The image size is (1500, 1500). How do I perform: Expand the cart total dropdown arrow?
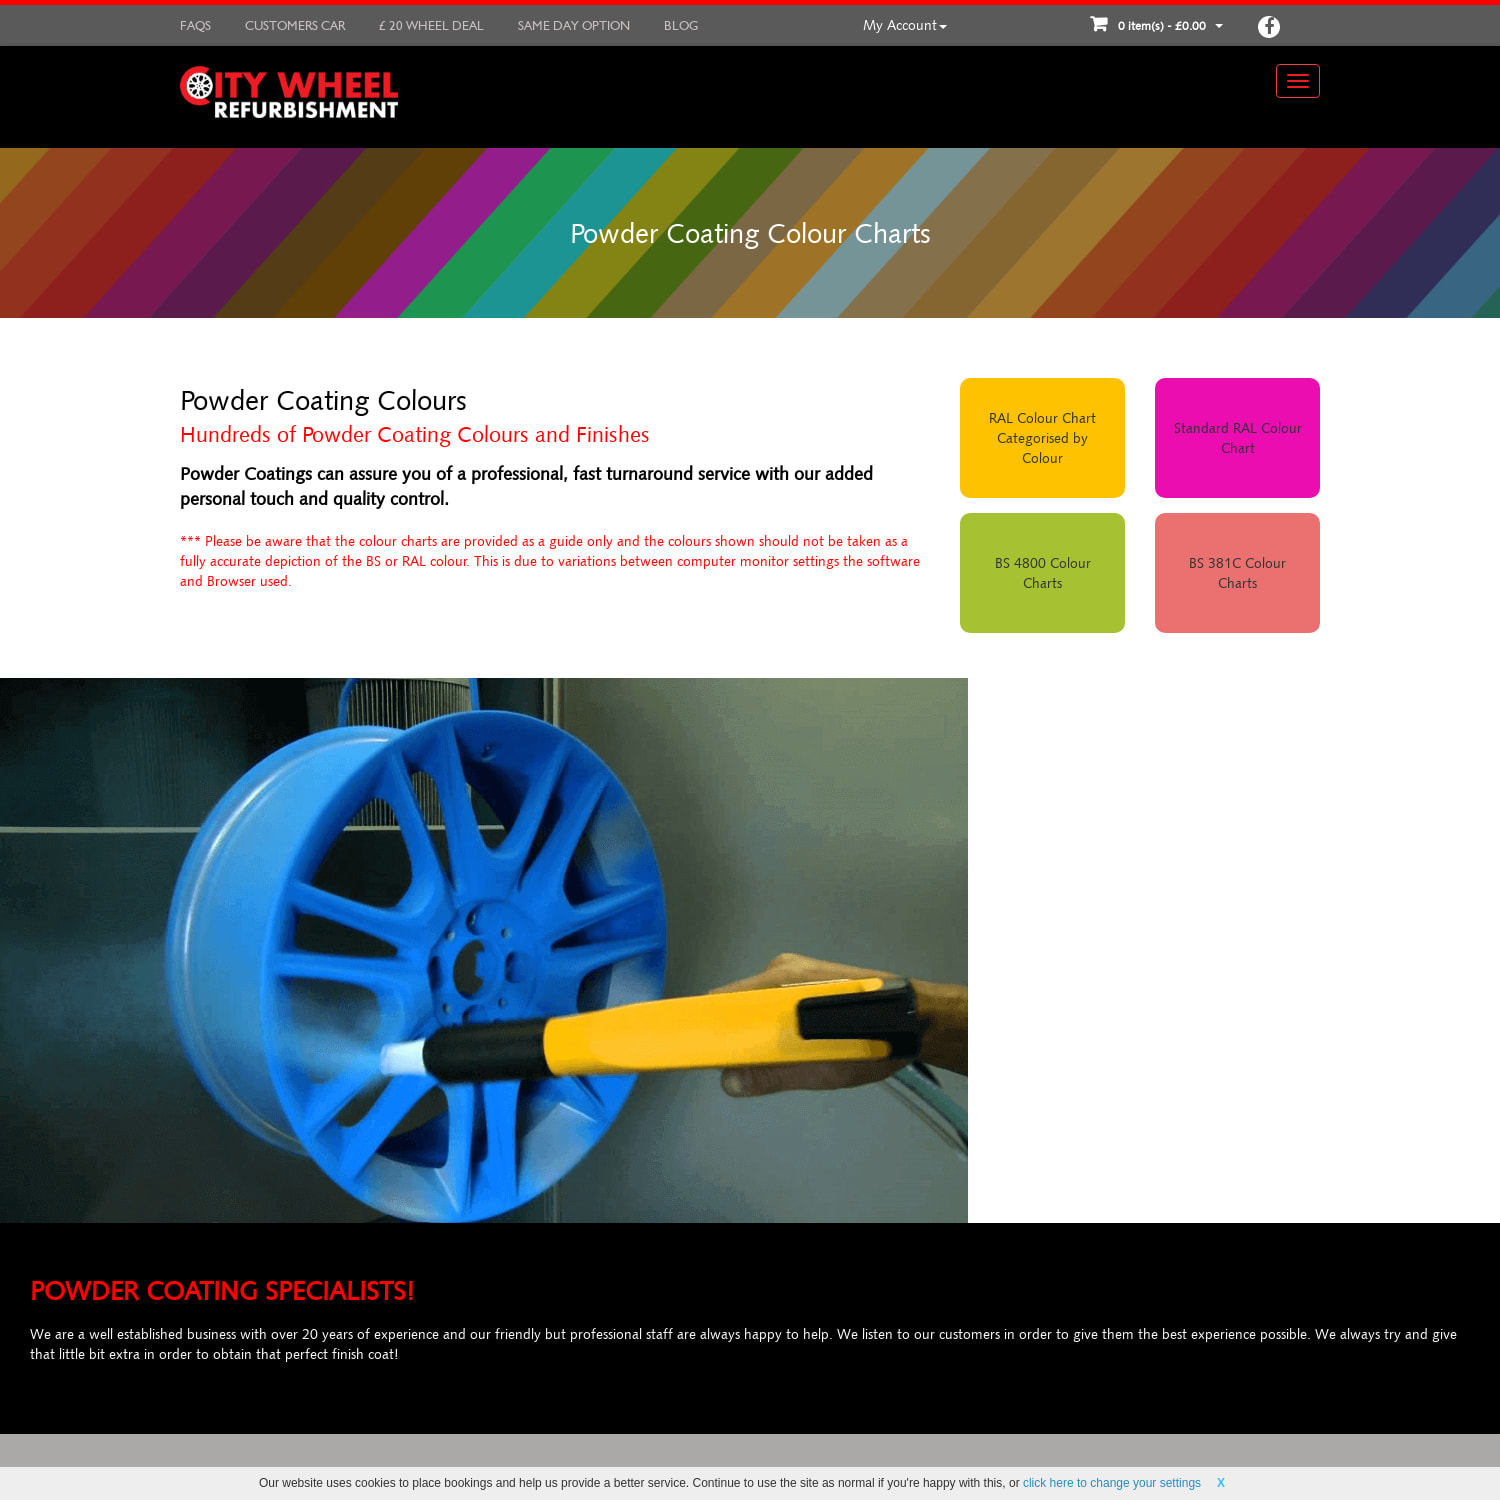click(1219, 25)
